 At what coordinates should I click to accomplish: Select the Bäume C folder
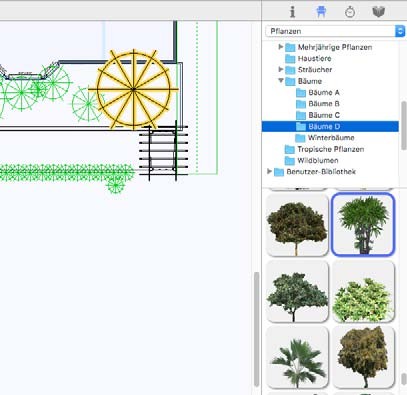point(317,115)
